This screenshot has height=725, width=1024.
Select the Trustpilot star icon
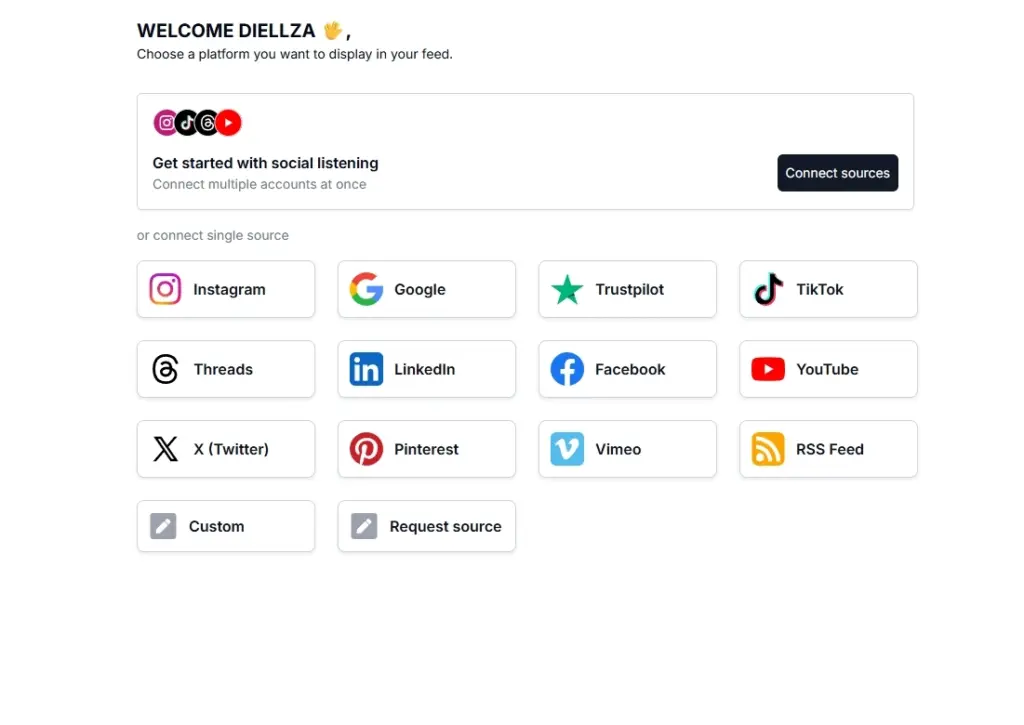coord(566,289)
